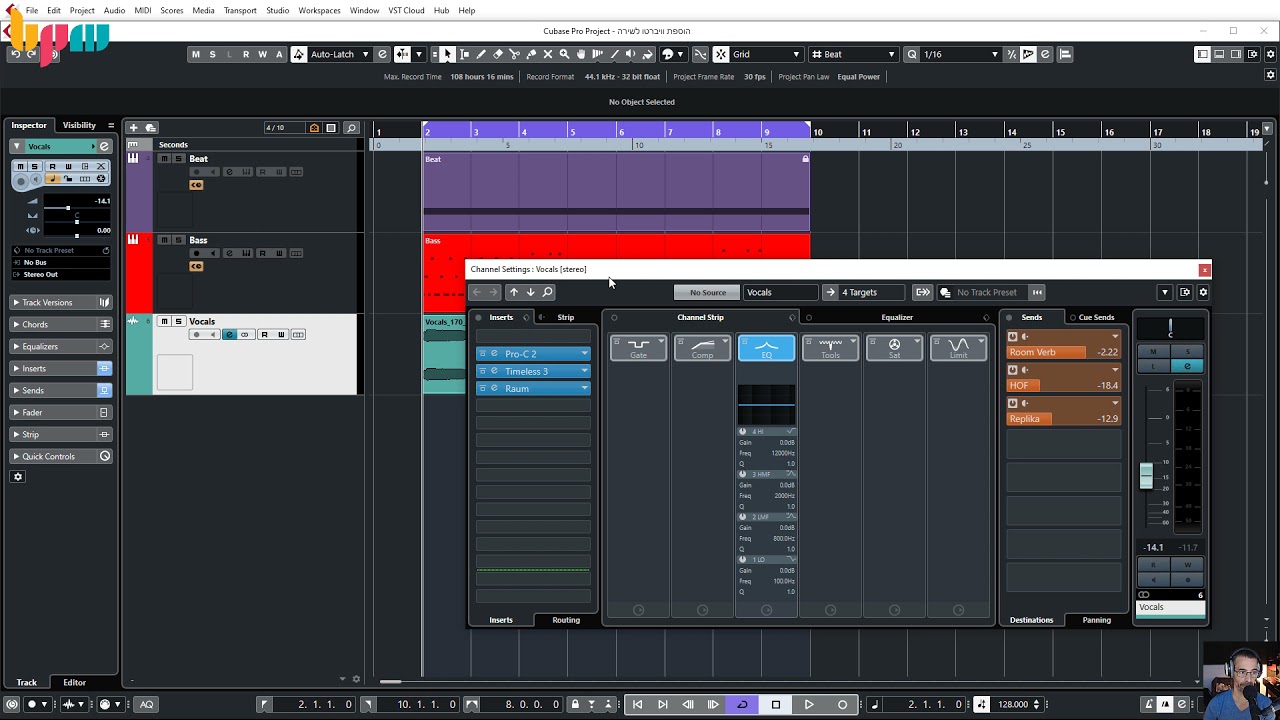Click No Track Preset field in Channel Settings
The width and height of the screenshot is (1280, 720).
click(x=987, y=292)
